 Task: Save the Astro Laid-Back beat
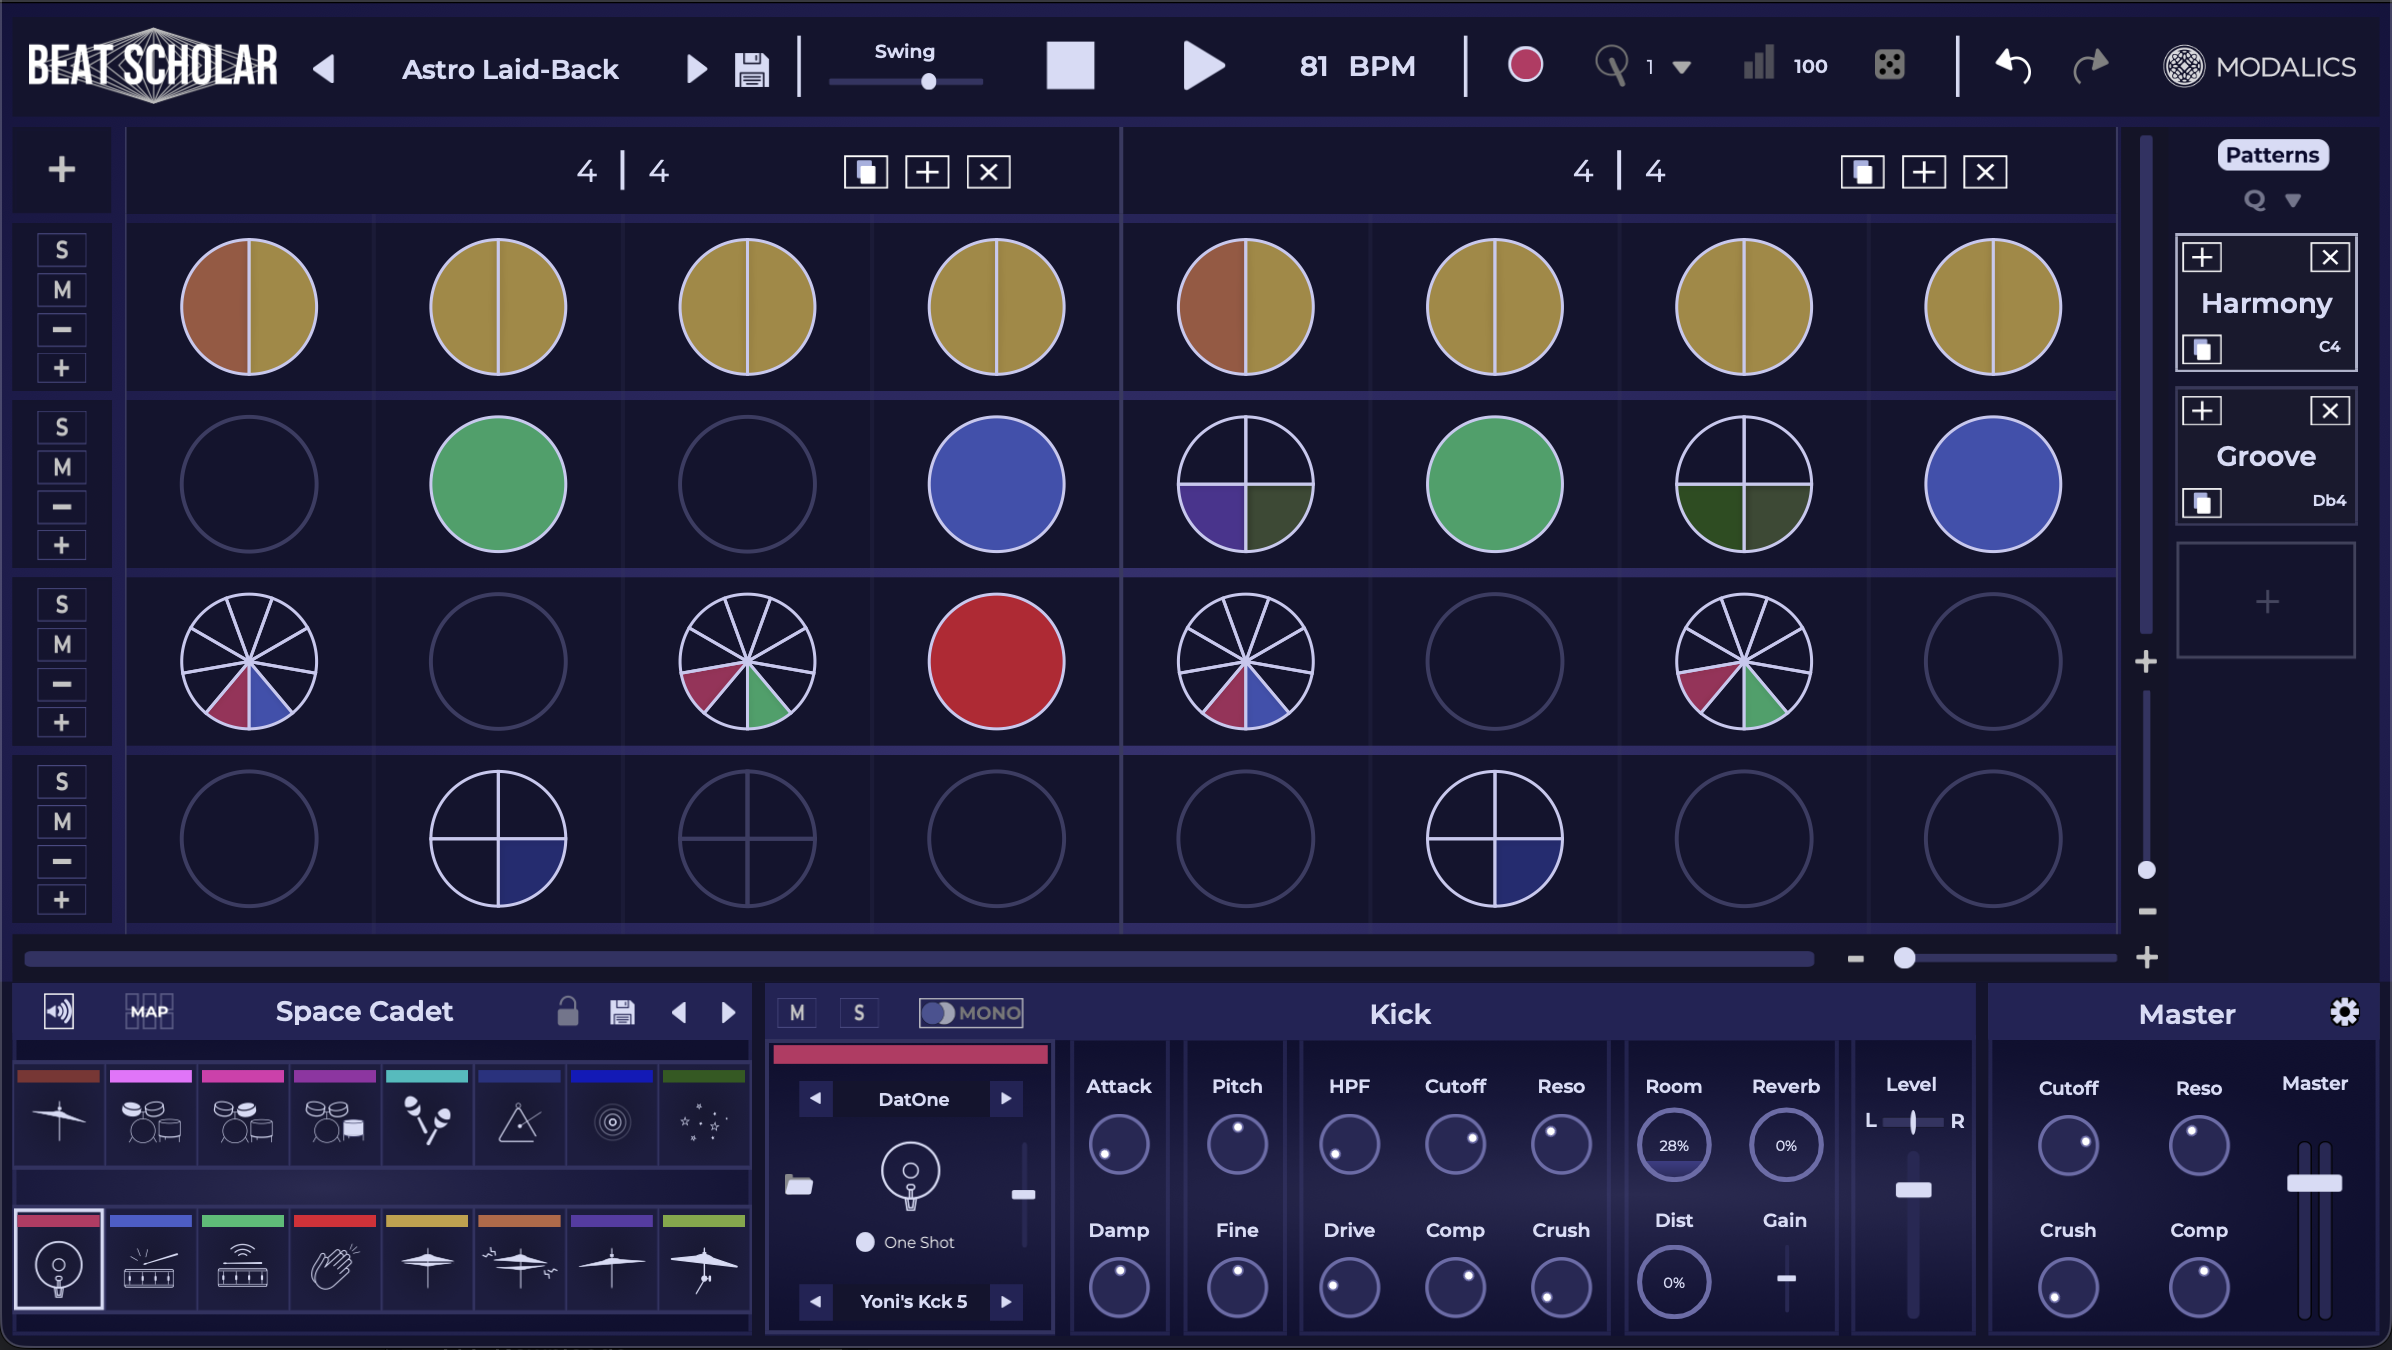[751, 67]
